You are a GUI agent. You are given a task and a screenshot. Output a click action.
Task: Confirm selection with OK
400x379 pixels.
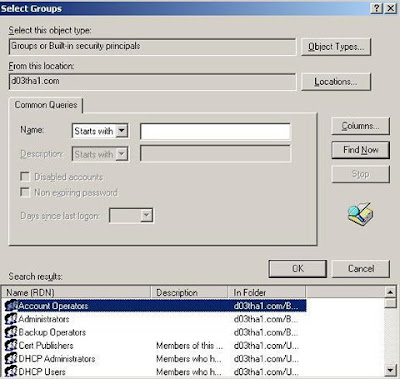[298, 269]
